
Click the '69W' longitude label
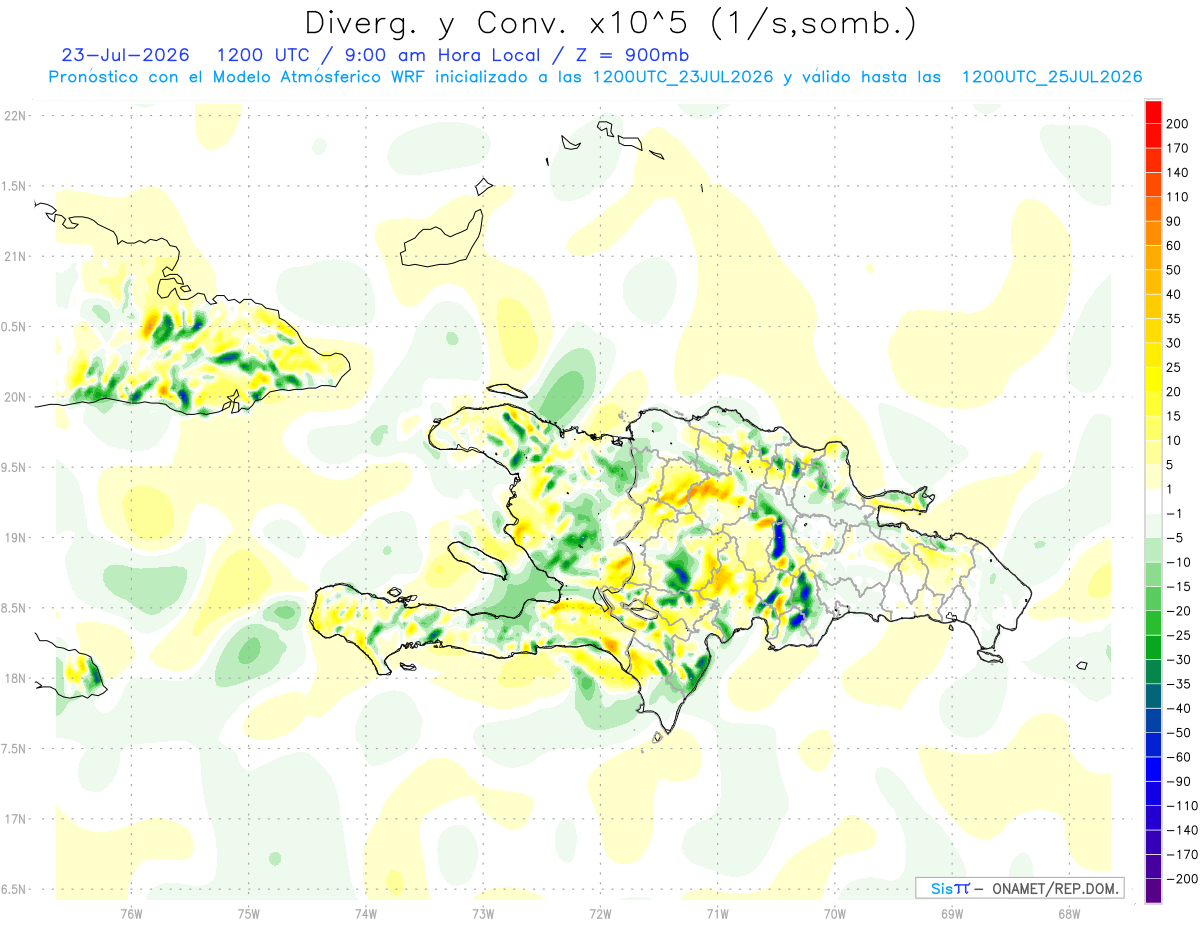pos(952,914)
